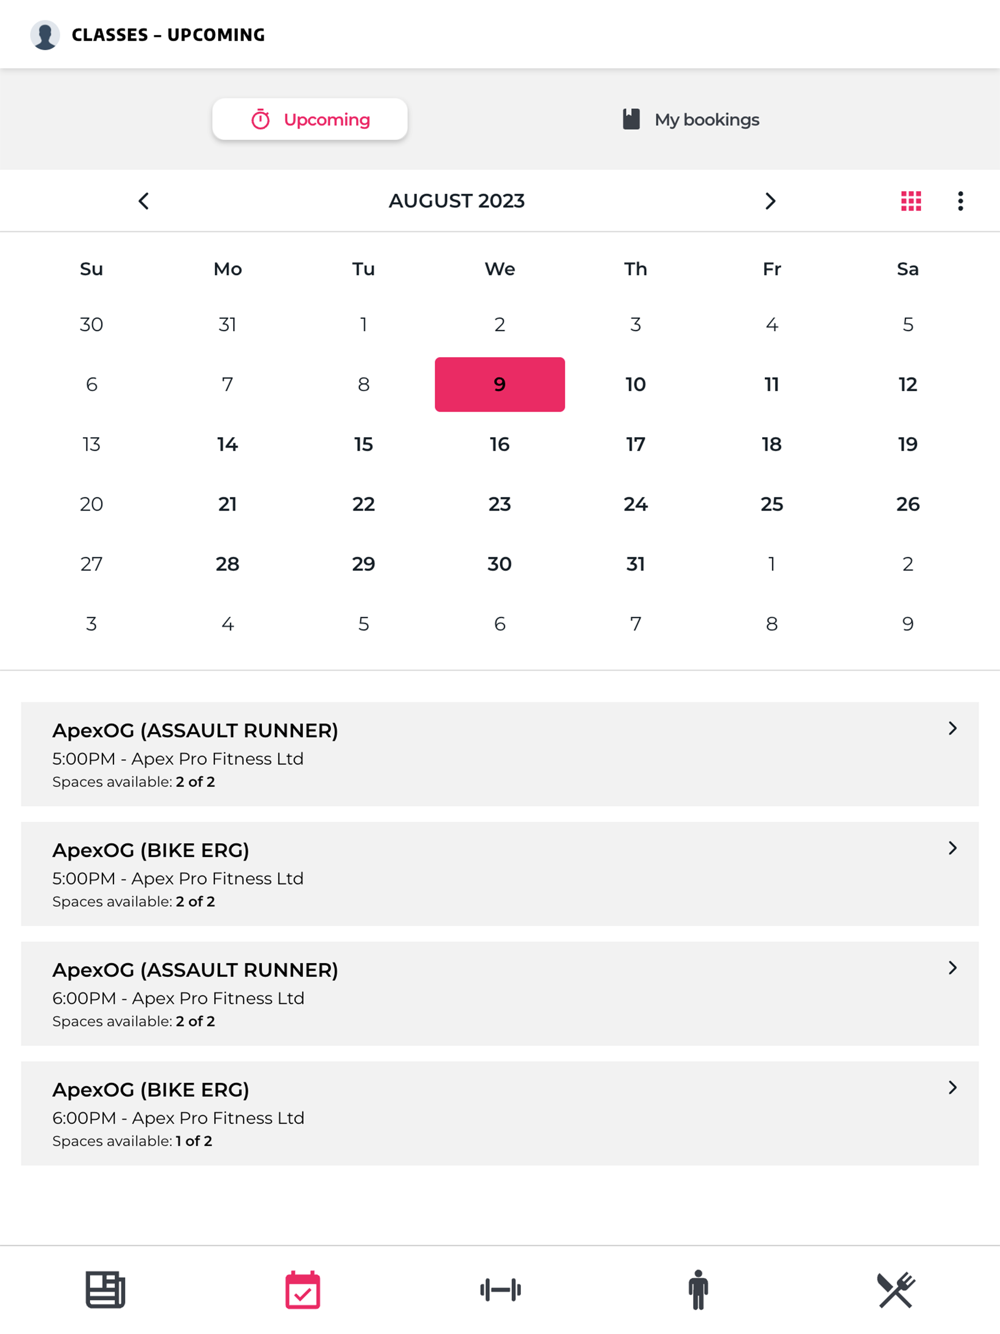
Task: Tap the calendar bookings icon in bottom bar
Action: [x=302, y=1289]
